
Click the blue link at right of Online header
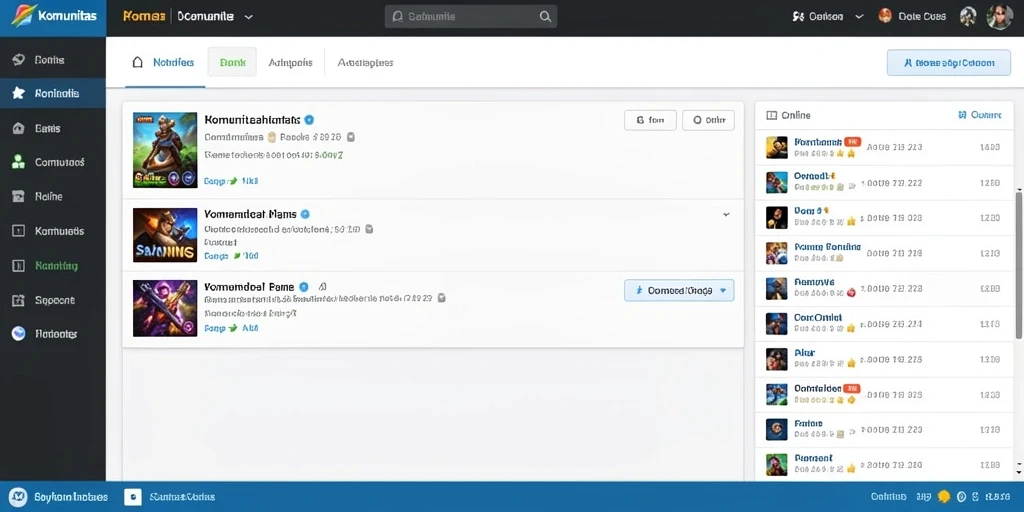point(980,115)
